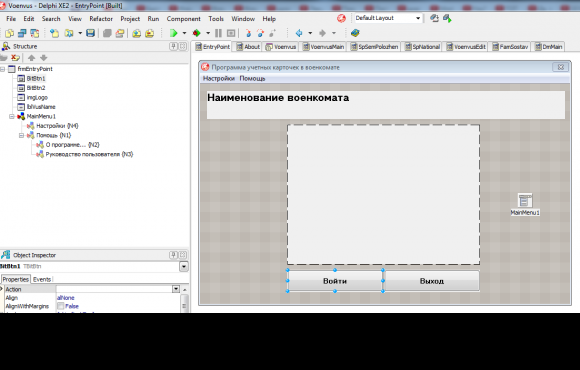Screen dimensions: 580x370
Task: Click the Program Reset stop icon
Action: pos(231,33)
